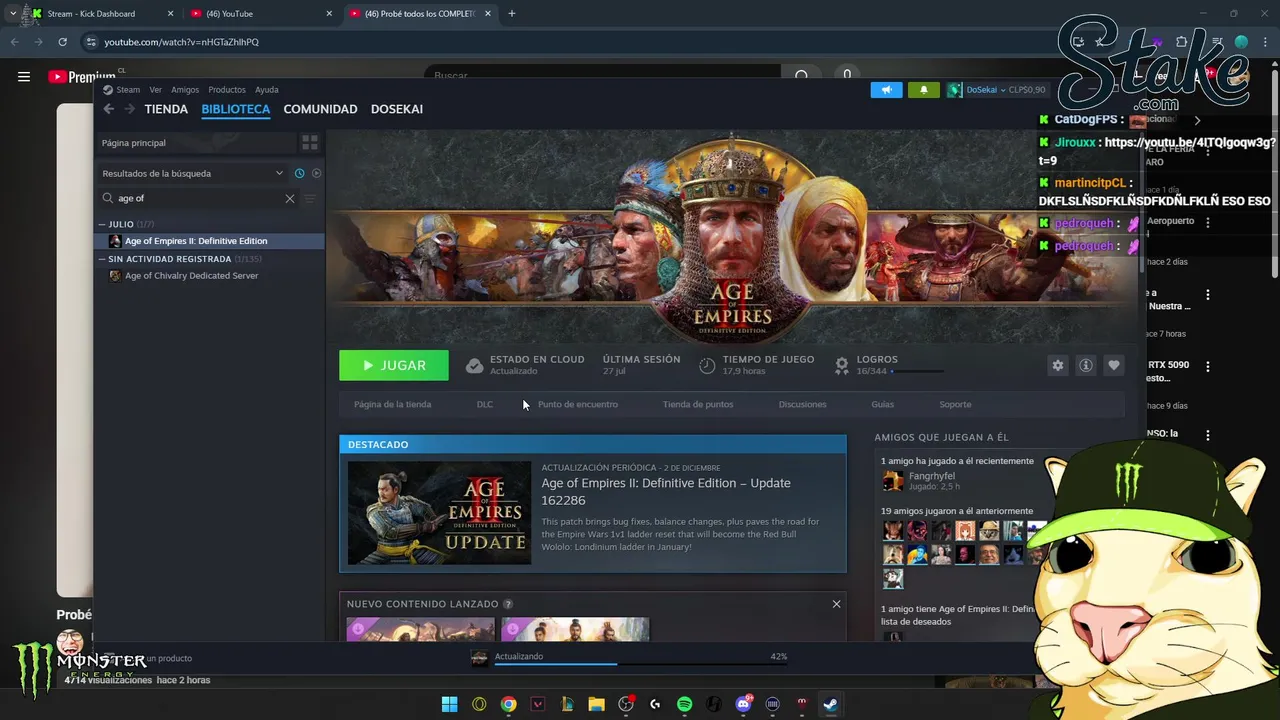The height and width of the screenshot is (720, 1280).
Task: Open the 'Página de la tienda' link
Action: 392,404
